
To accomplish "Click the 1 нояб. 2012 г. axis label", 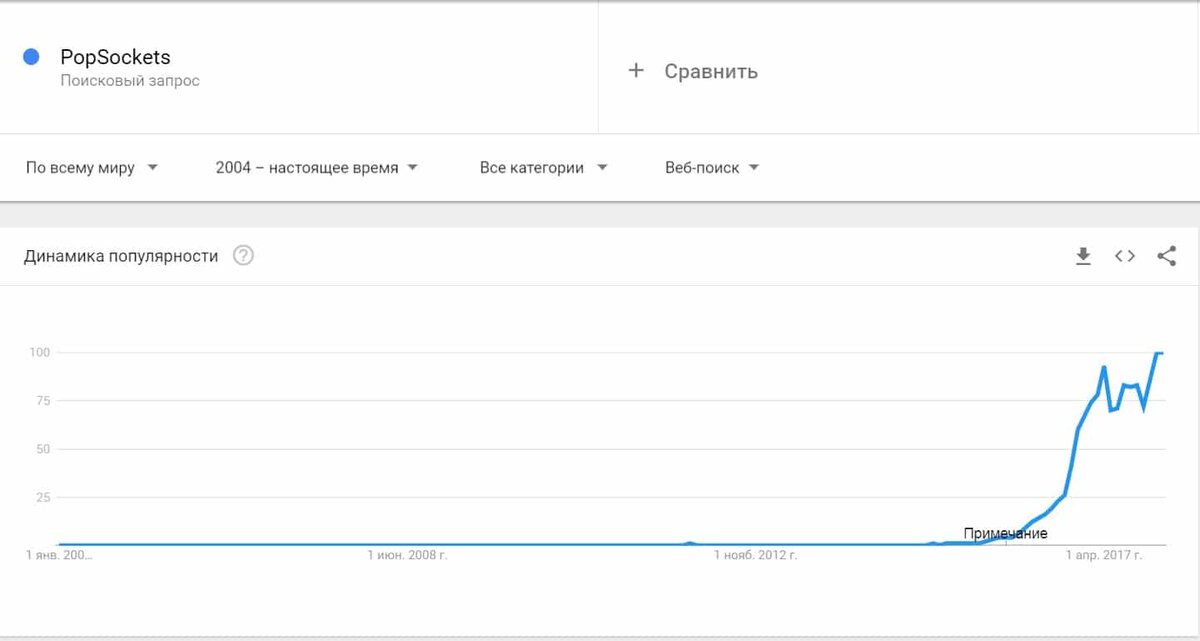I will [x=756, y=554].
